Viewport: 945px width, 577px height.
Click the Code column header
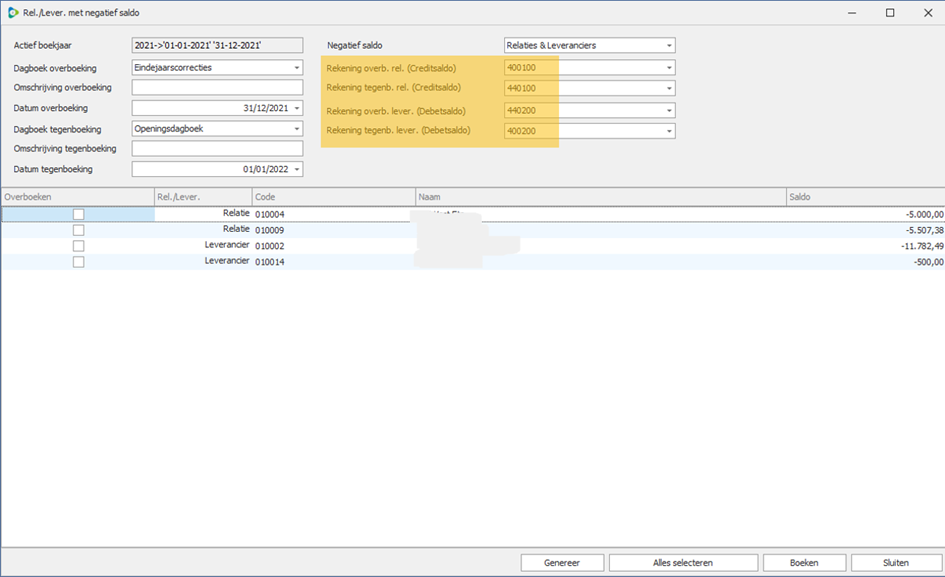click(333, 197)
